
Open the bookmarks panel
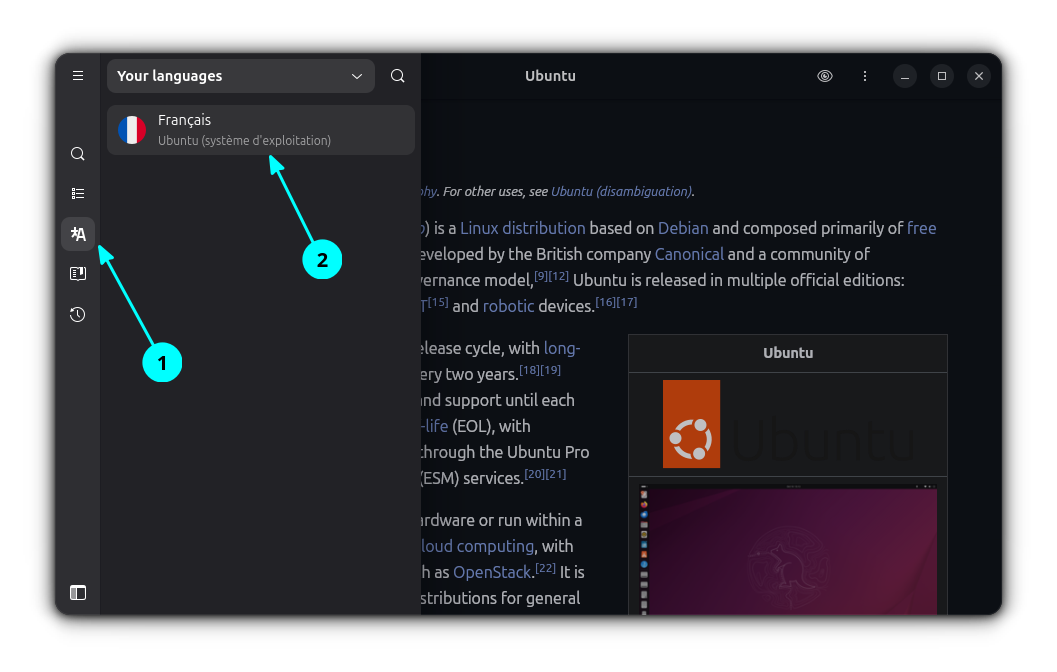click(78, 274)
